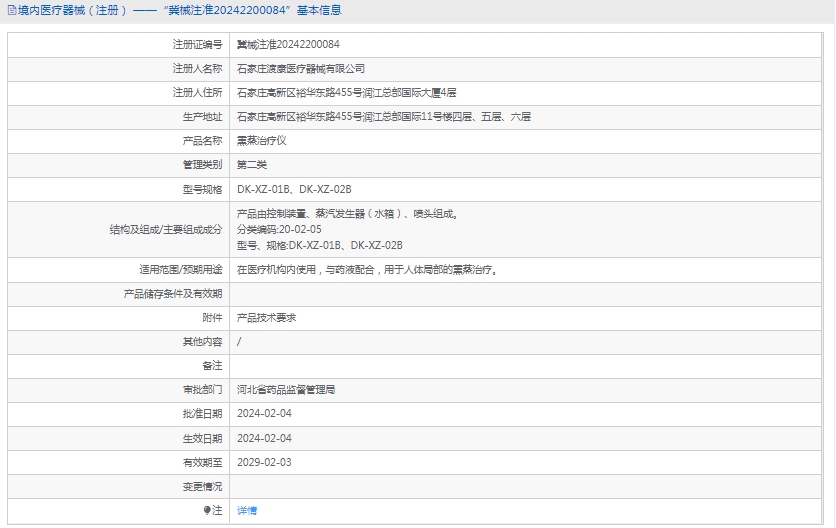
Task: Click the intended use text about 熏蒸治疗
Action: pyautogui.click(x=367, y=269)
